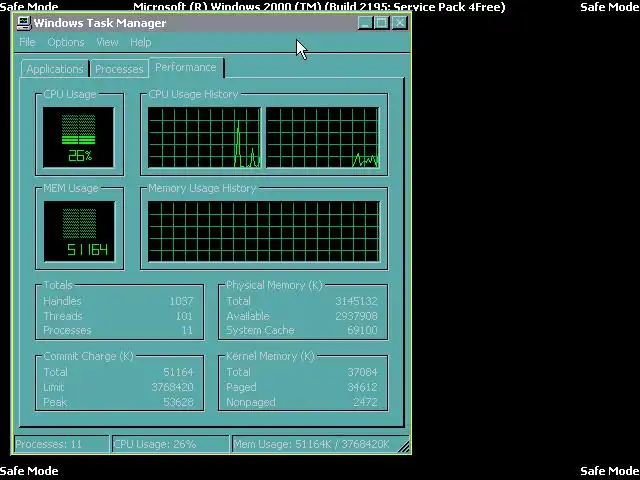The height and width of the screenshot is (480, 640).
Task: Maximize the Task Manager window
Action: pyautogui.click(x=382, y=23)
